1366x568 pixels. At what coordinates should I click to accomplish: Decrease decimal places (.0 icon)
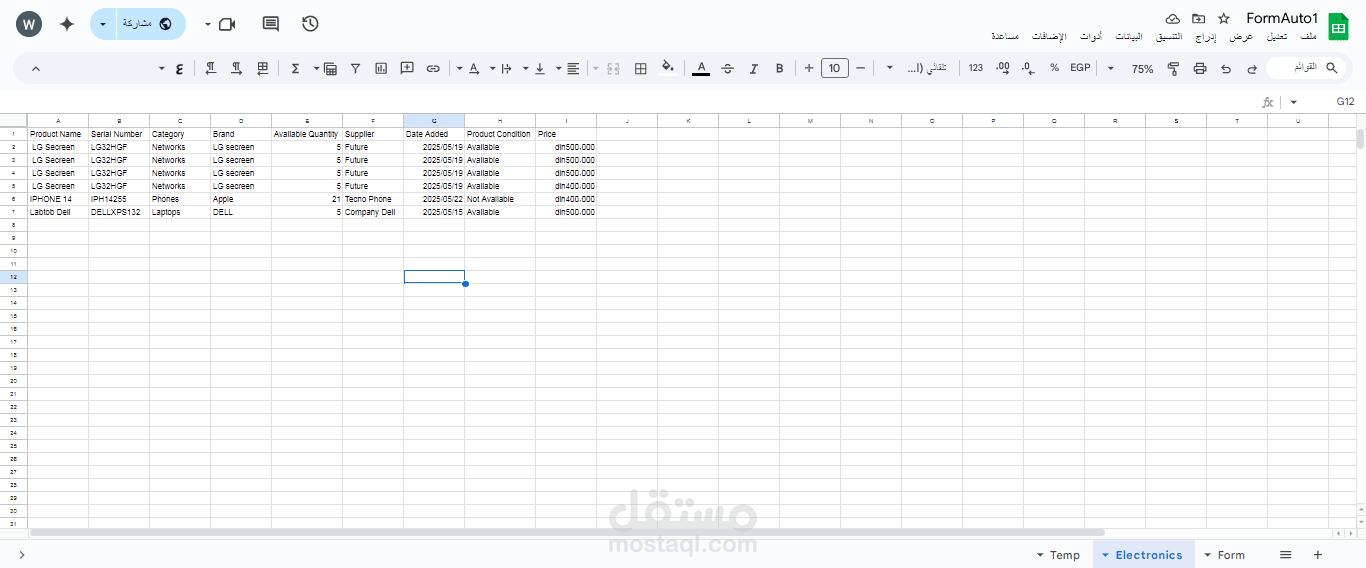(x=1028, y=68)
